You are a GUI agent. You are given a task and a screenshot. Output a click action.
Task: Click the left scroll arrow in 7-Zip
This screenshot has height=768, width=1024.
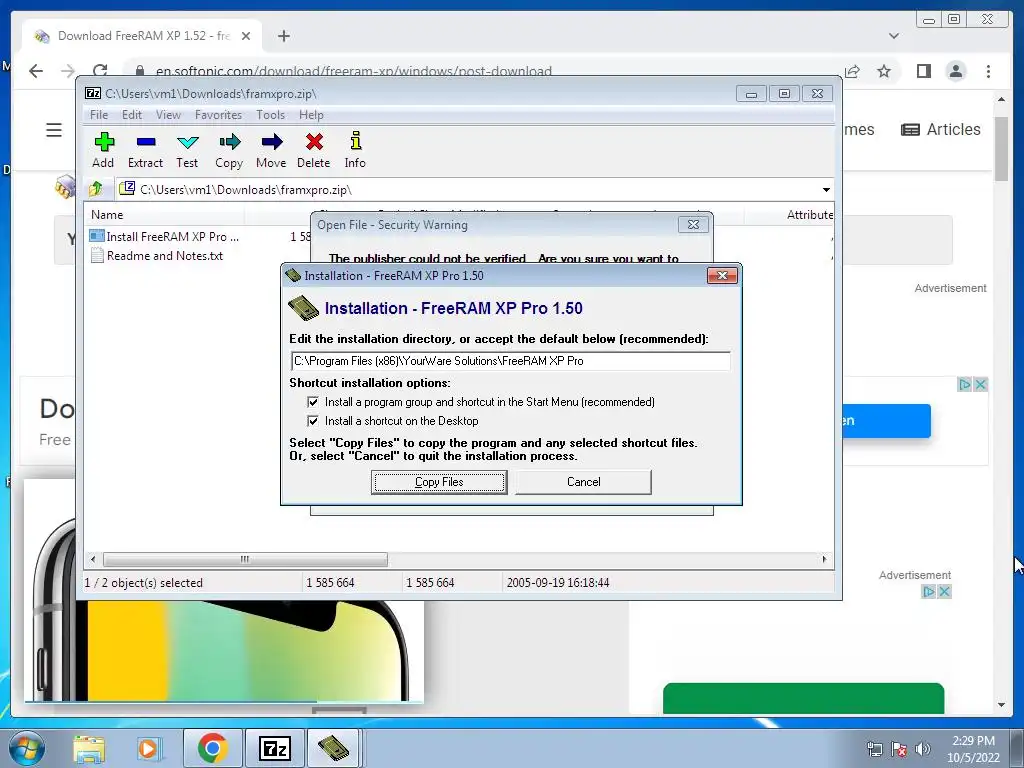(93, 559)
